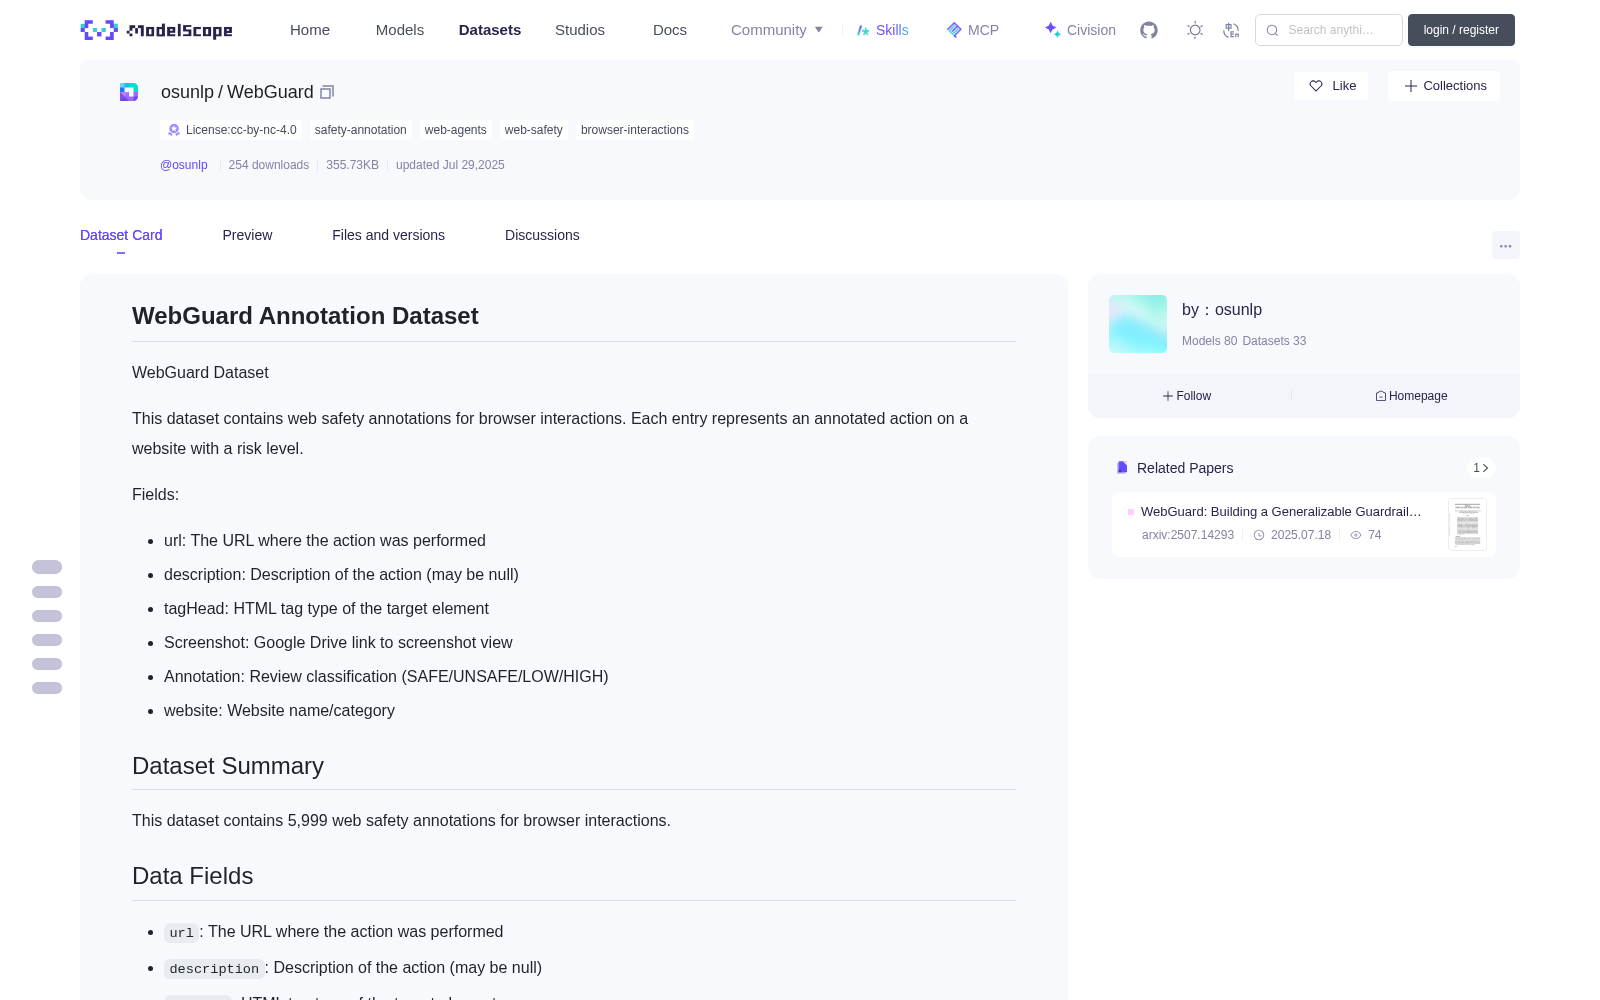The image size is (1600, 1000).
Task: Focus the Search anything input field
Action: (x=1329, y=30)
